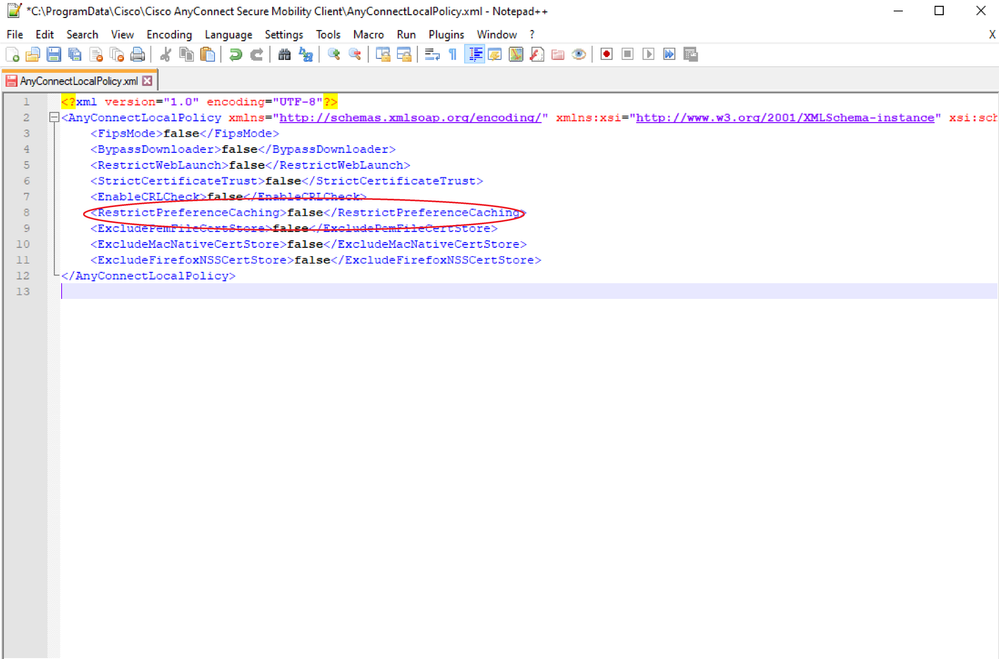Click ExcludeMacNativeCertStore opening tag
Viewport: 999px width, 659px height.
pos(189,244)
